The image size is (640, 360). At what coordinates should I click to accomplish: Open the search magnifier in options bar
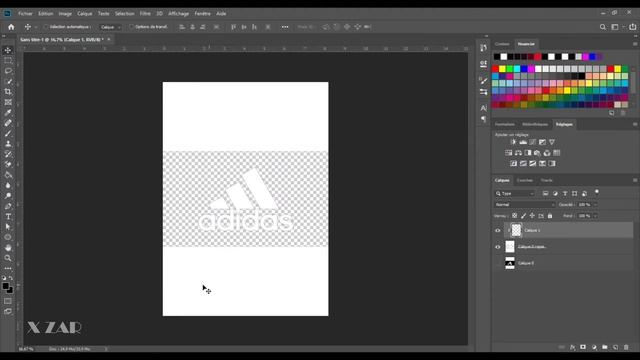point(603,27)
